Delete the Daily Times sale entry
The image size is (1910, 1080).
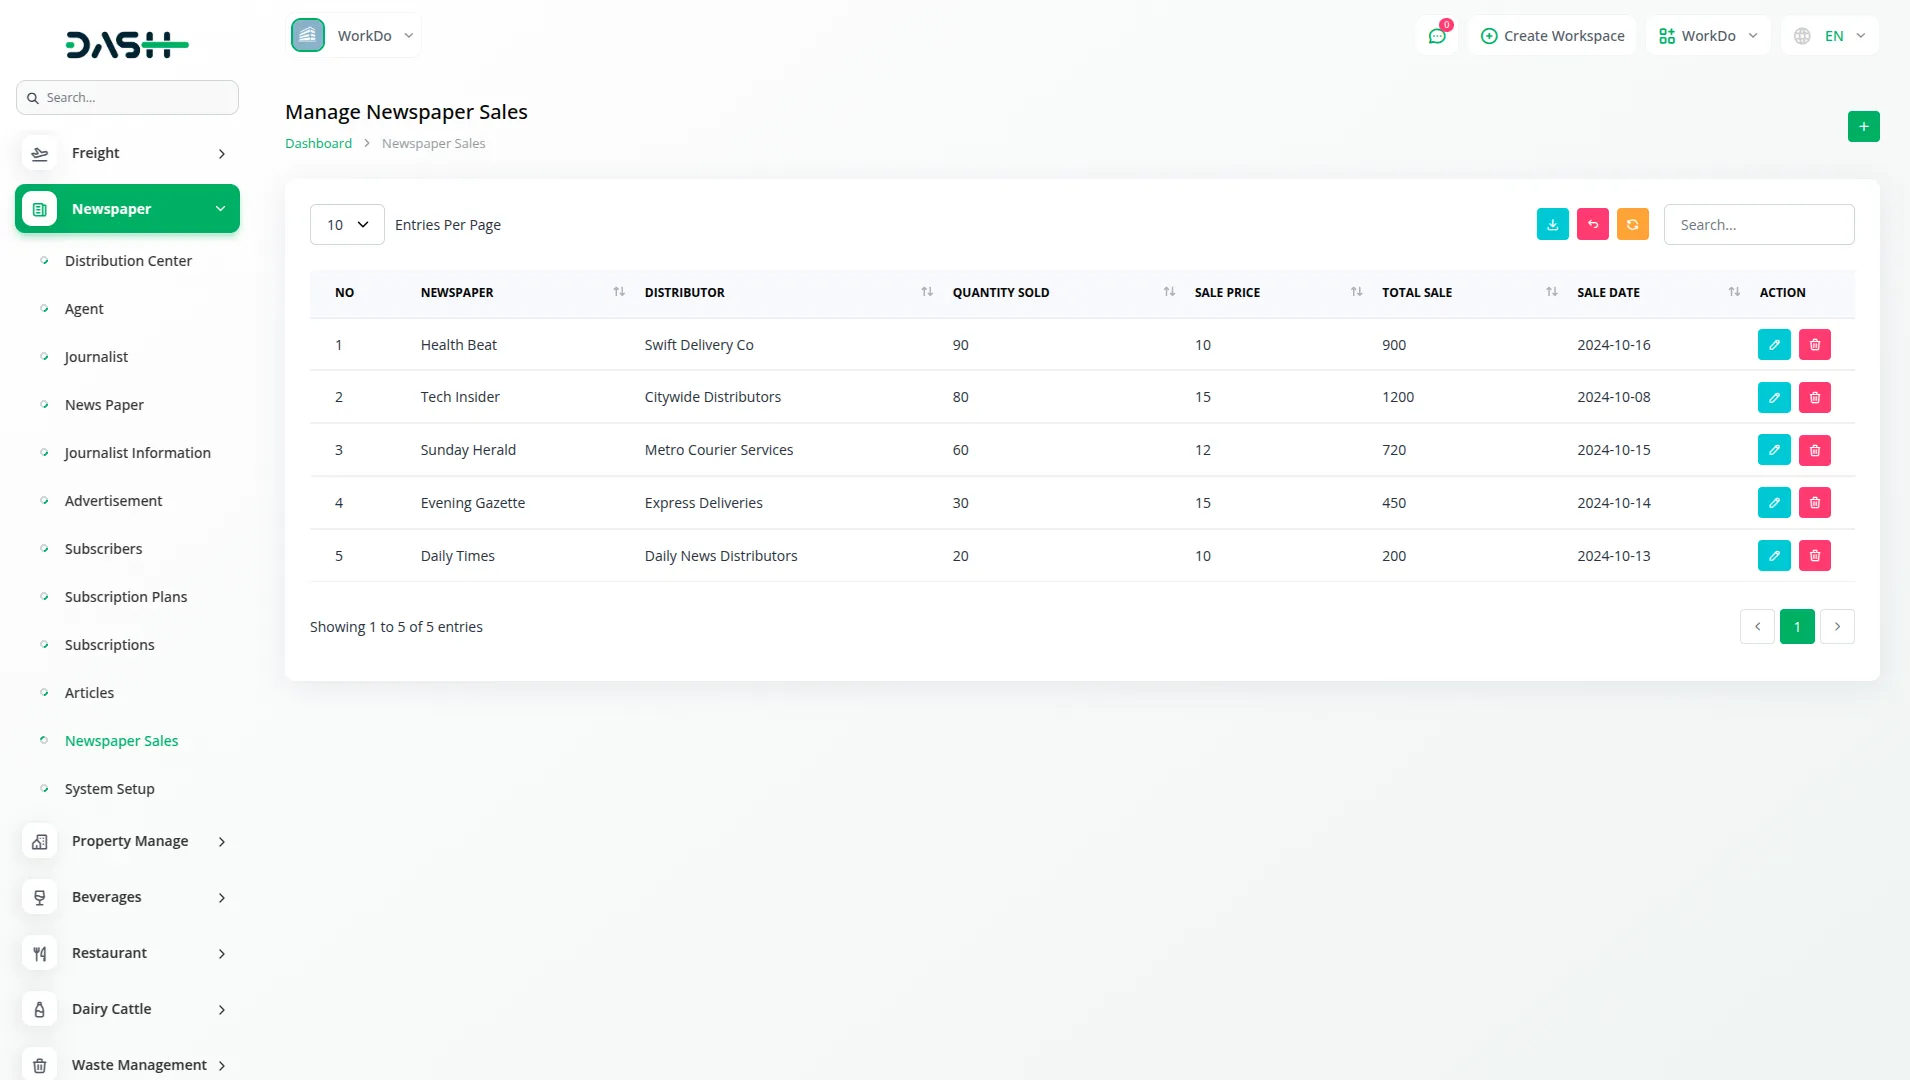tap(1814, 556)
